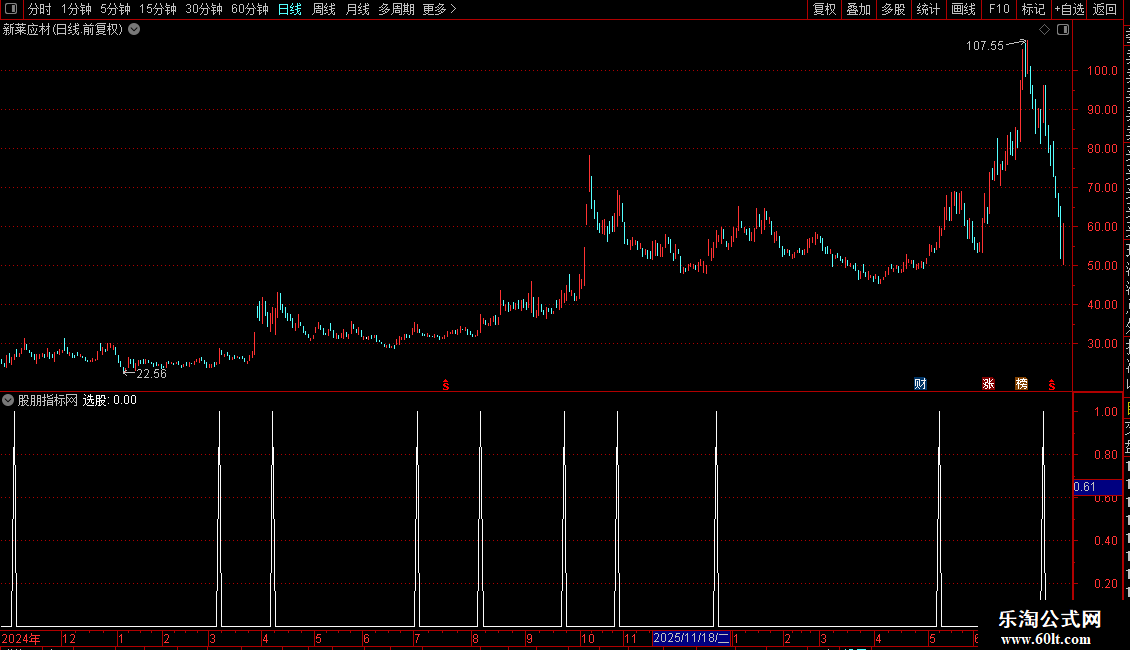Click the red 涨 event marker
This screenshot has width=1130, height=650.
pos(989,384)
